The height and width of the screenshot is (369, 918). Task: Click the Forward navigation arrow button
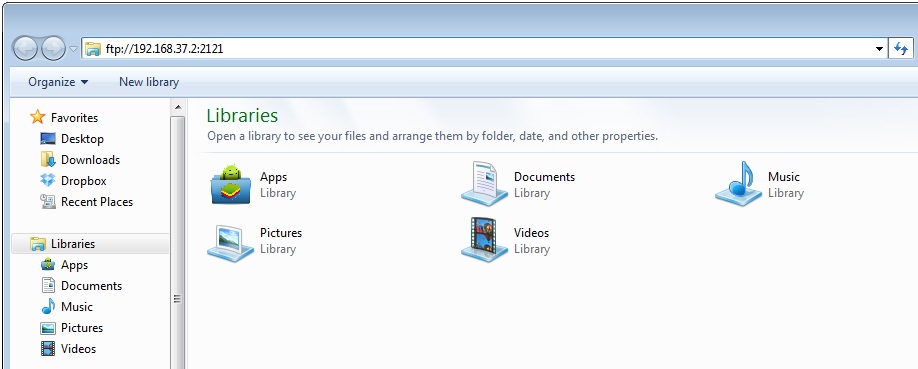(x=53, y=48)
